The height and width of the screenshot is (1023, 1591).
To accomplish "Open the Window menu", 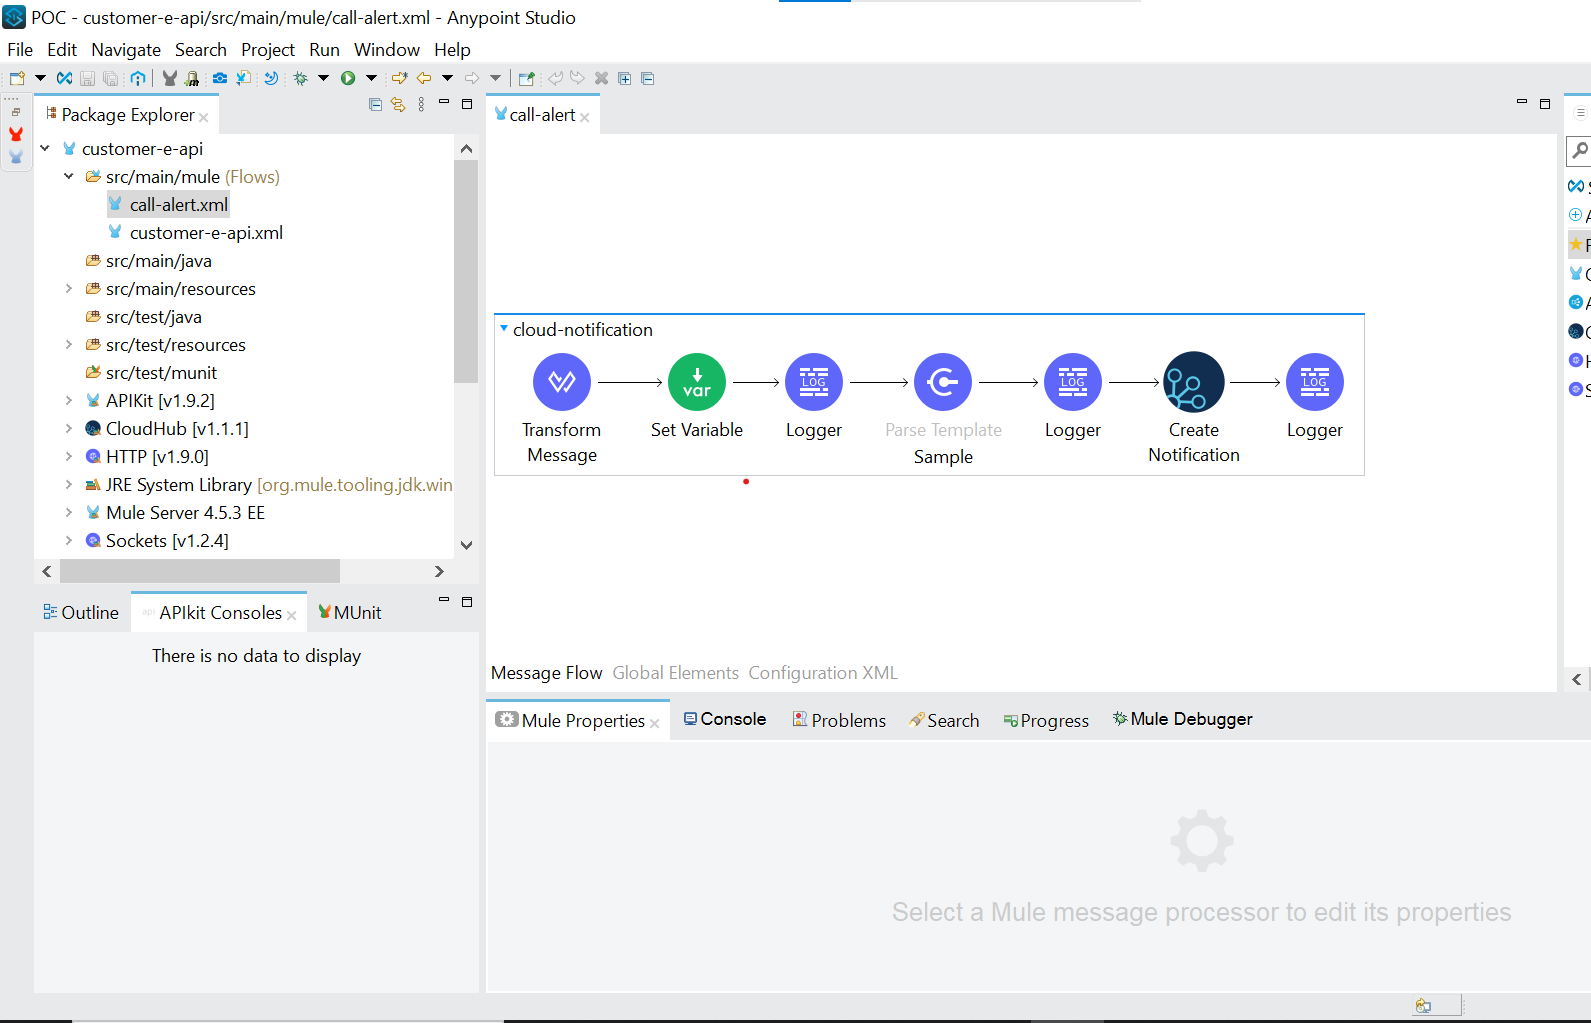I will pyautogui.click(x=387, y=50).
